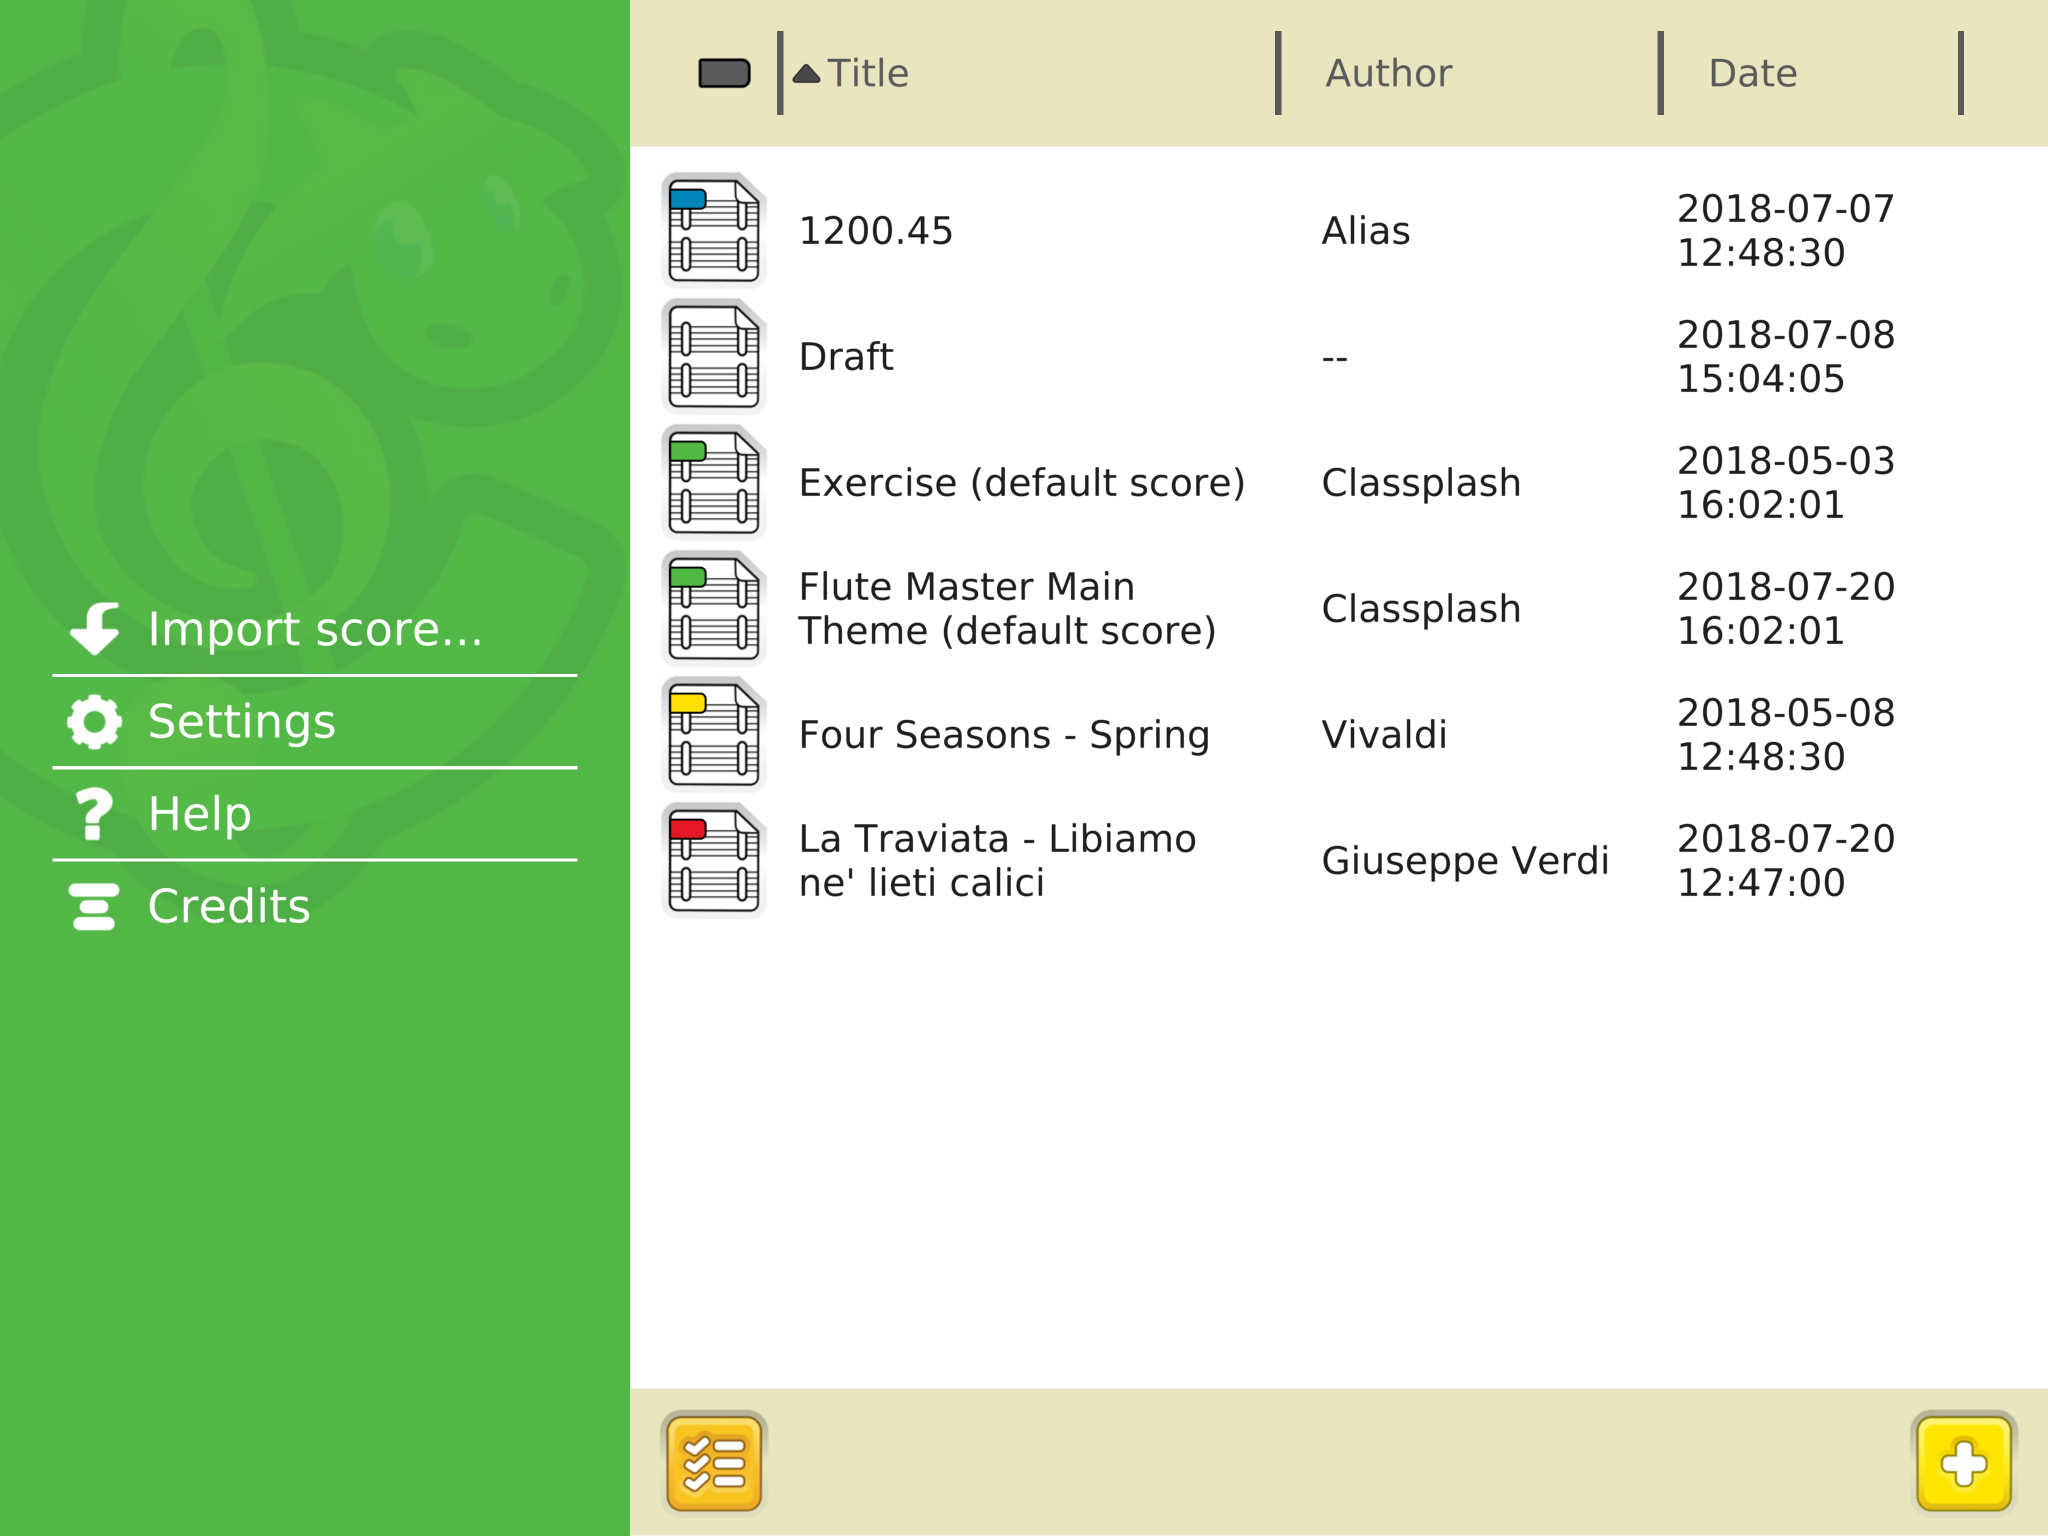Toggle sort order on Title column

coord(867,73)
